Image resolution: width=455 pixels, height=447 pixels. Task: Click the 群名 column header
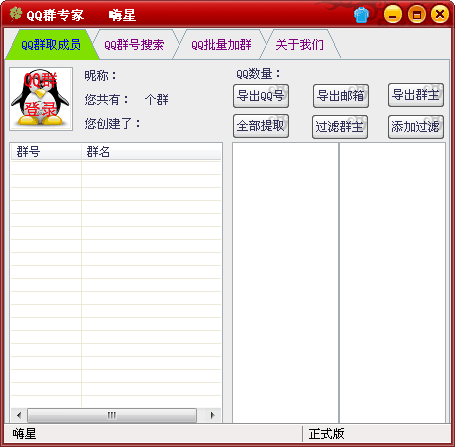pos(151,152)
